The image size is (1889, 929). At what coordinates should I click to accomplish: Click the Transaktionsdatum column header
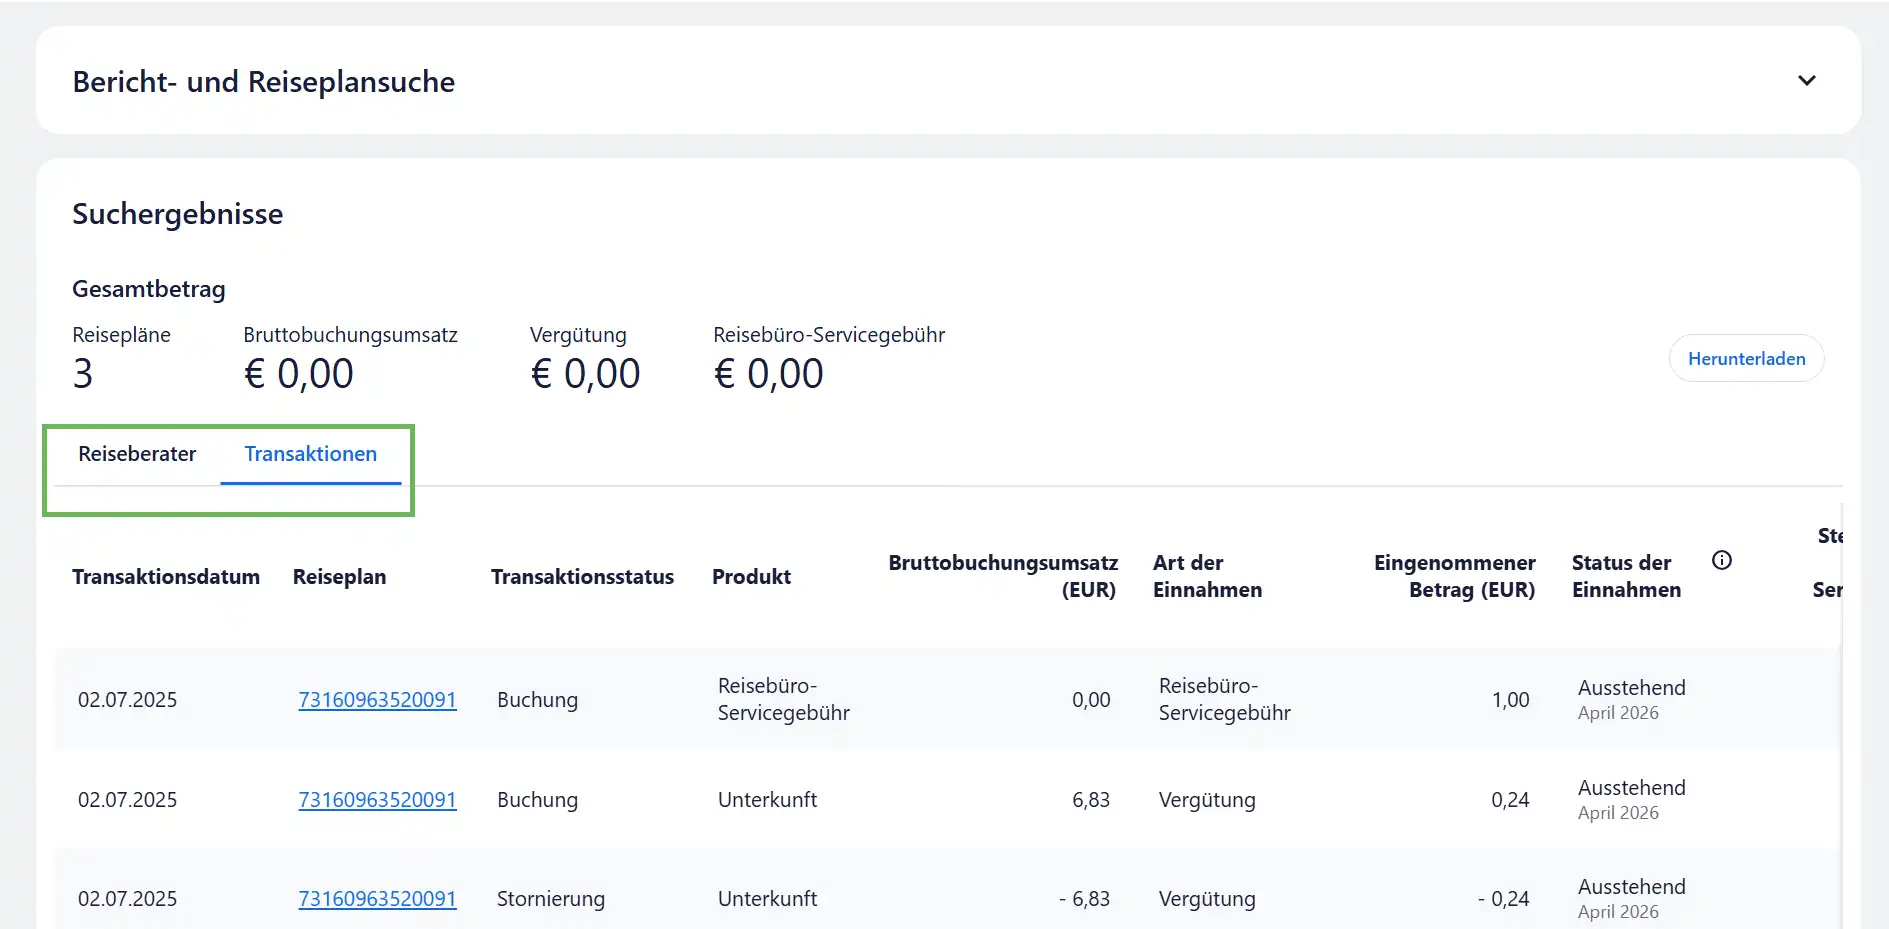coord(166,577)
